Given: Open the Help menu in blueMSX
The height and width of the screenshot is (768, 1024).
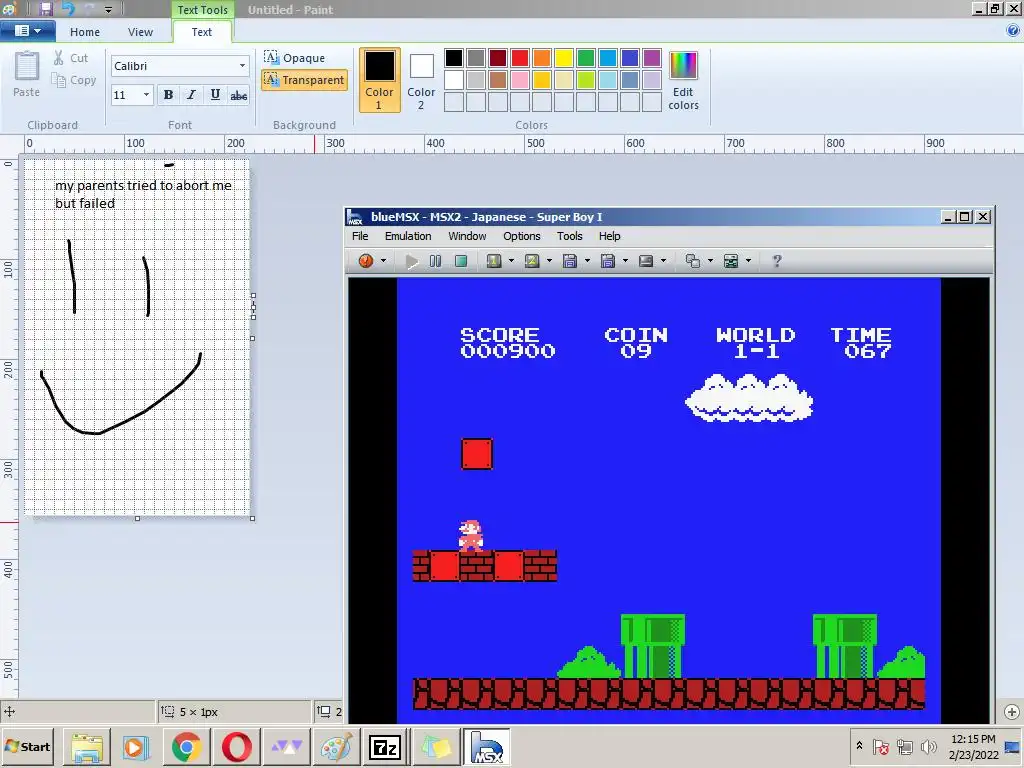Looking at the screenshot, I should click(609, 236).
